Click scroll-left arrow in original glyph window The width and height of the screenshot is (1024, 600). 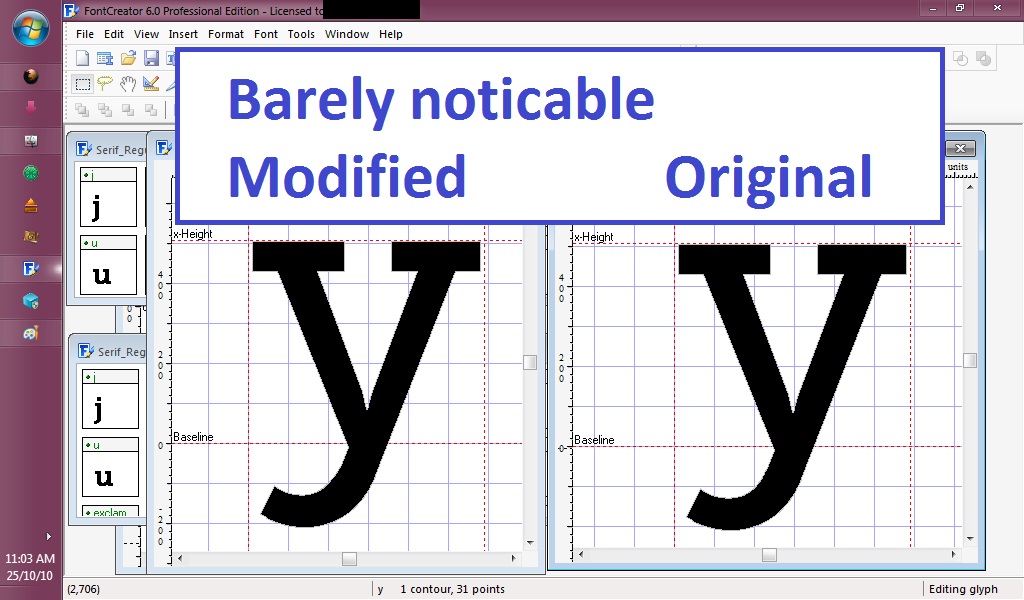click(x=581, y=555)
